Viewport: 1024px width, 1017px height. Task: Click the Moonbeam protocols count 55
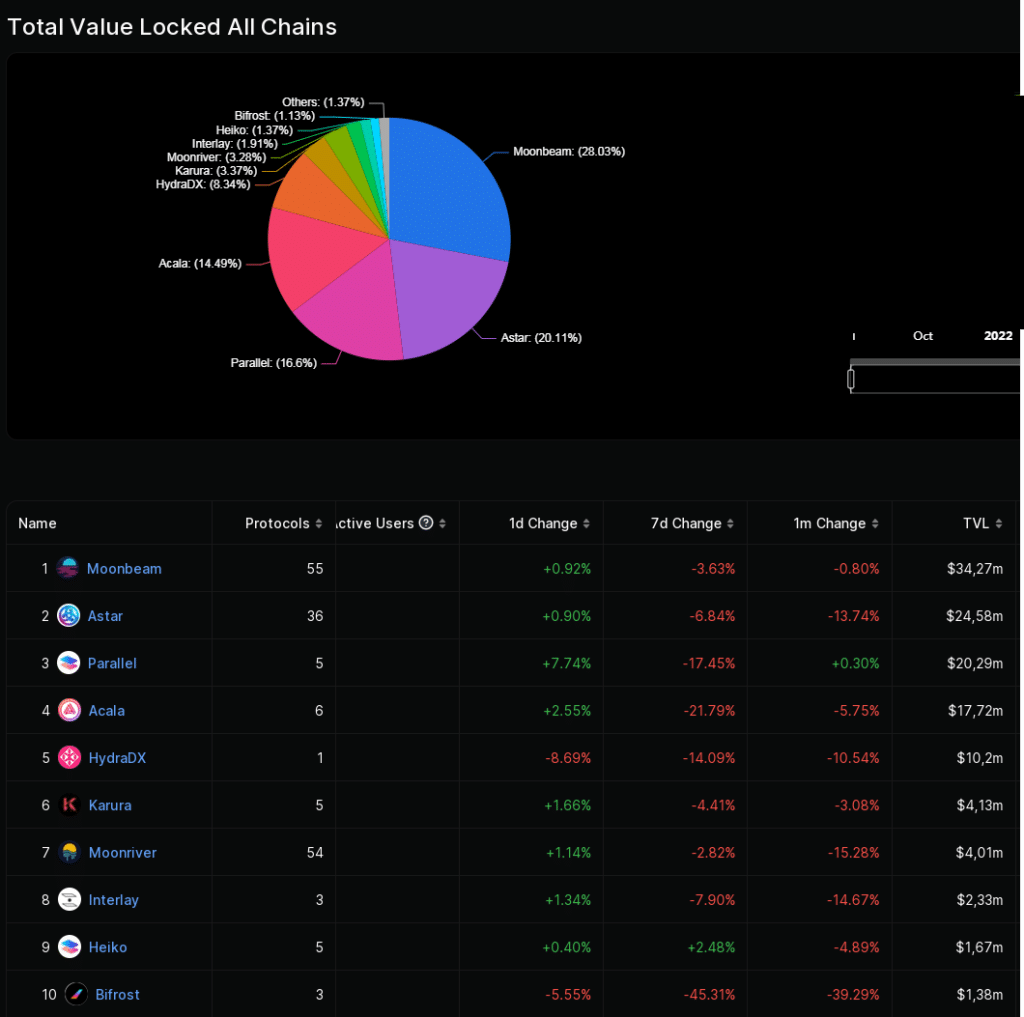[x=315, y=568]
